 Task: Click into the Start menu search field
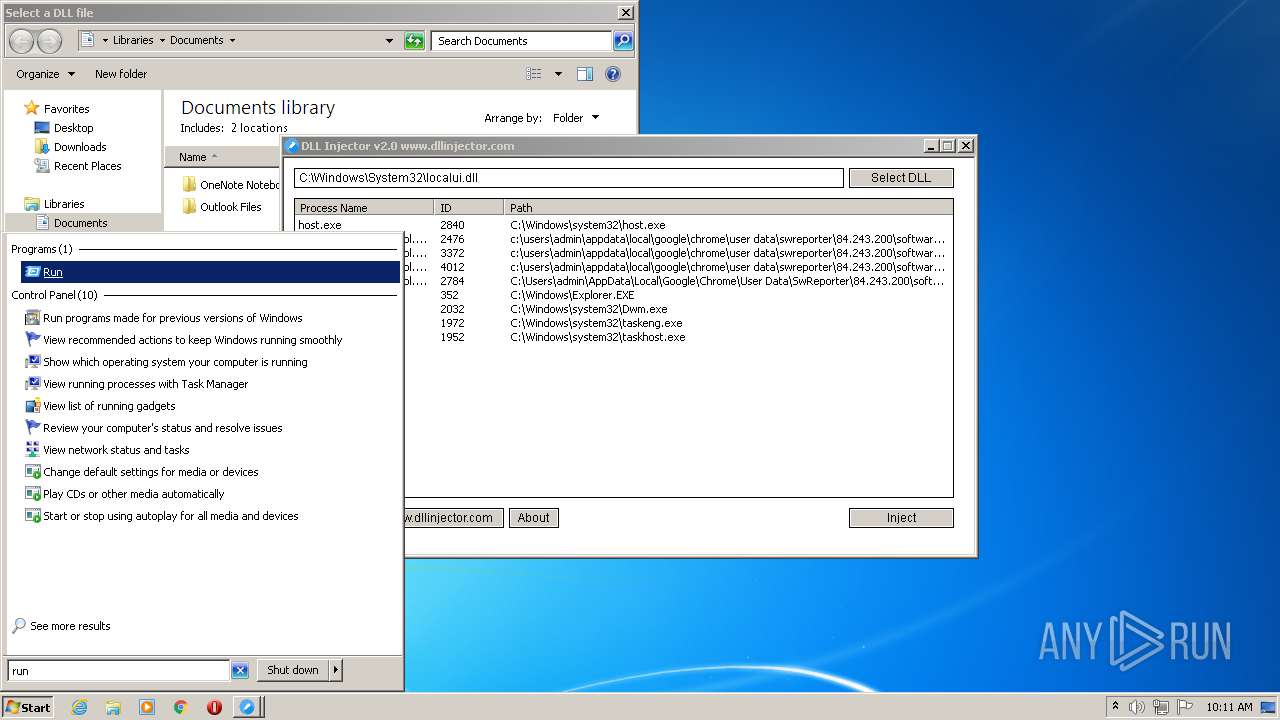(118, 671)
